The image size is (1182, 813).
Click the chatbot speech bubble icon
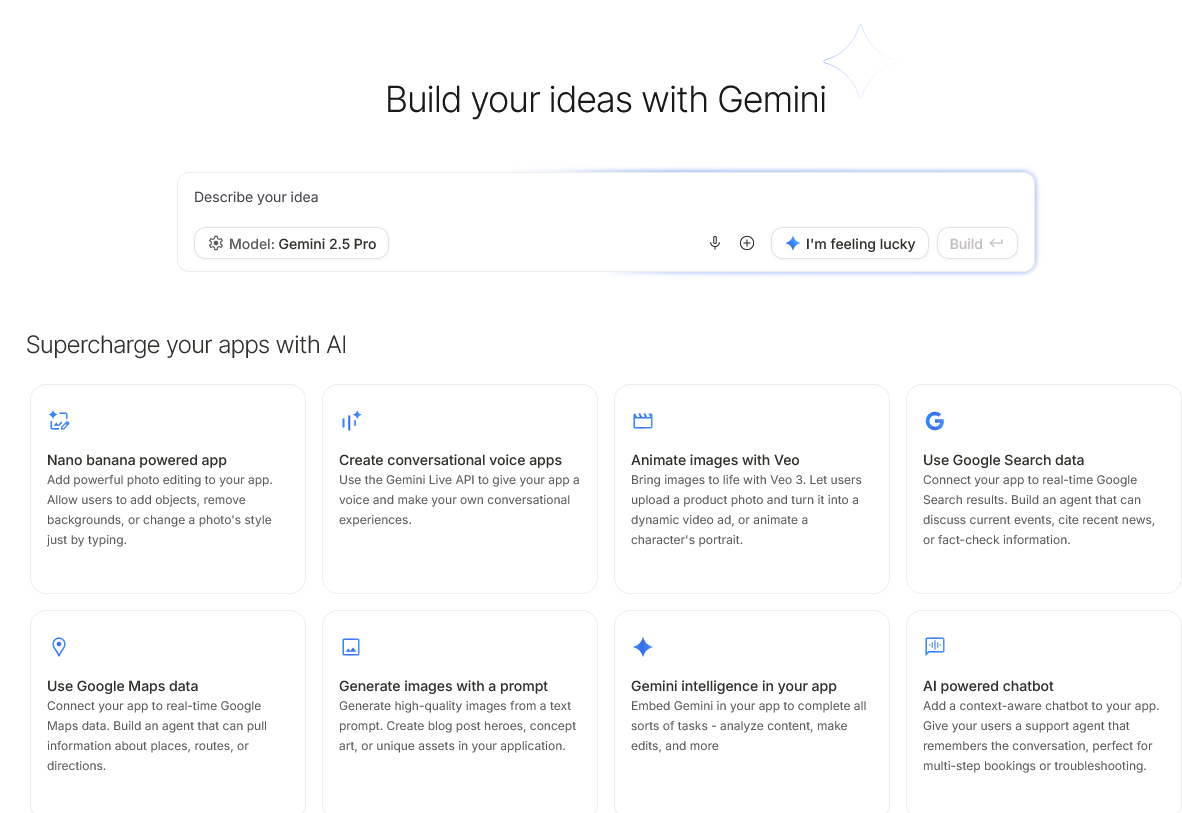[935, 647]
